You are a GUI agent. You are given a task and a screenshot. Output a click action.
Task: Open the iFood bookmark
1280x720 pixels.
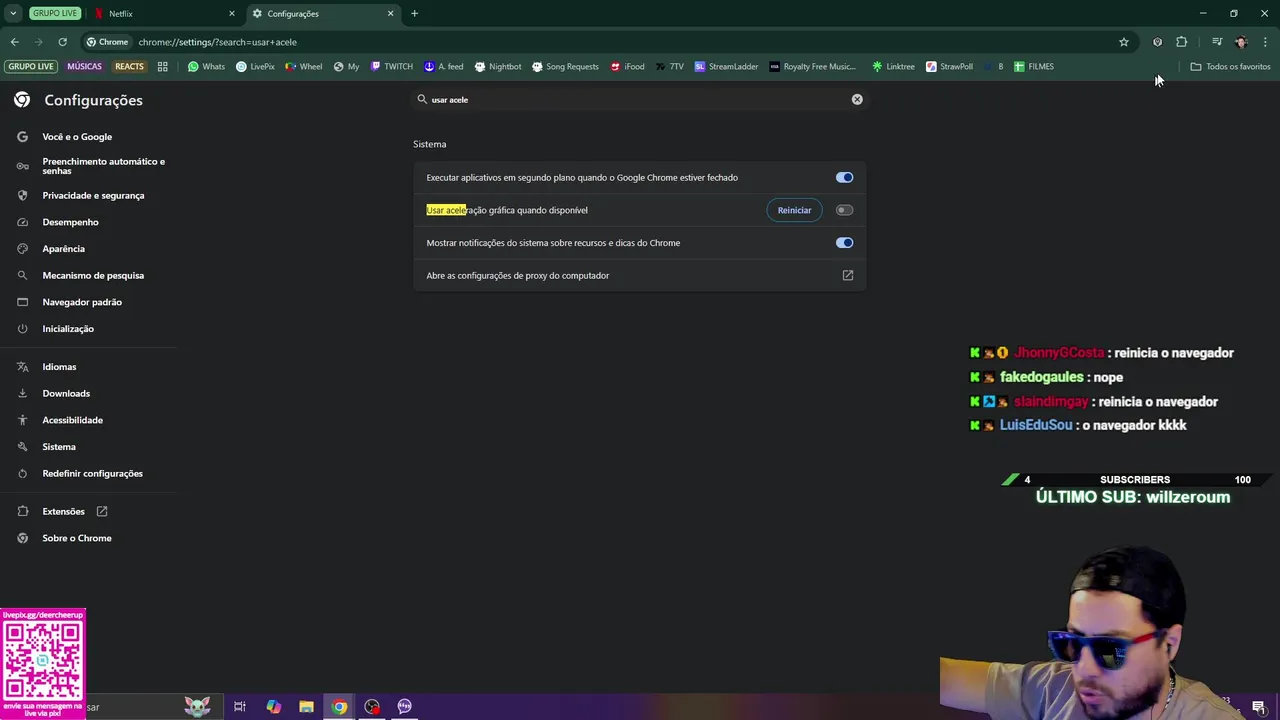(627, 67)
